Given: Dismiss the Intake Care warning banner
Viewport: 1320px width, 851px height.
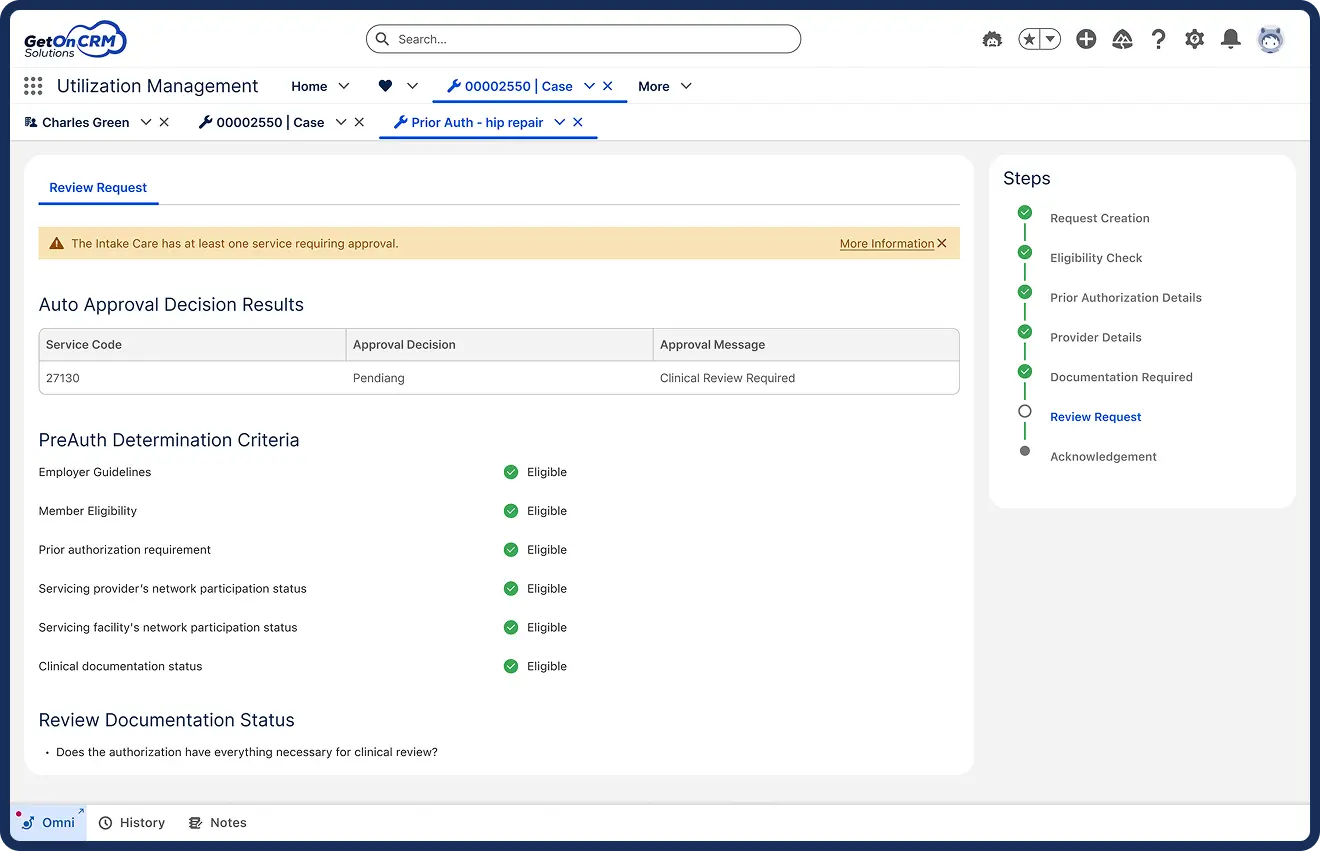Looking at the screenshot, I should [x=942, y=243].
